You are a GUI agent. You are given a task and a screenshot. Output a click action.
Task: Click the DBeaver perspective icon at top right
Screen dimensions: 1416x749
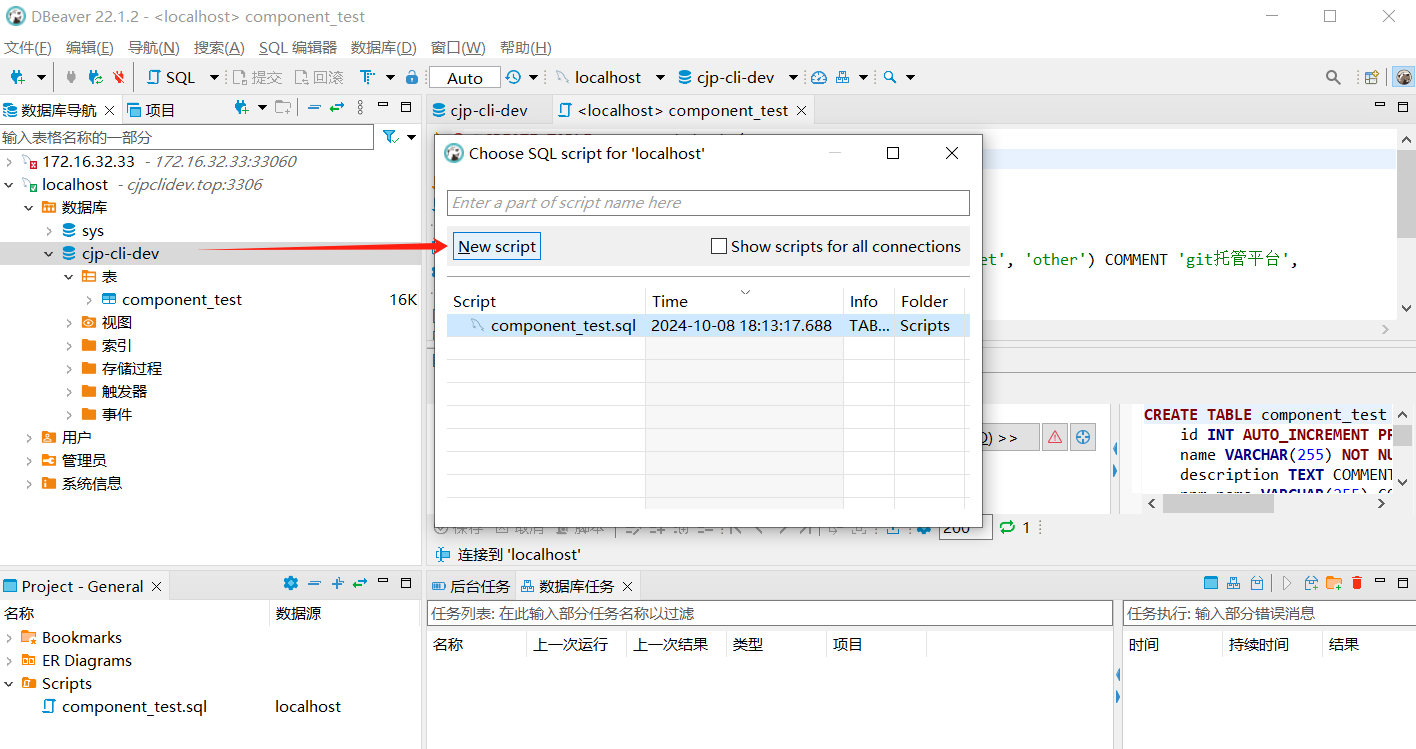click(1404, 77)
